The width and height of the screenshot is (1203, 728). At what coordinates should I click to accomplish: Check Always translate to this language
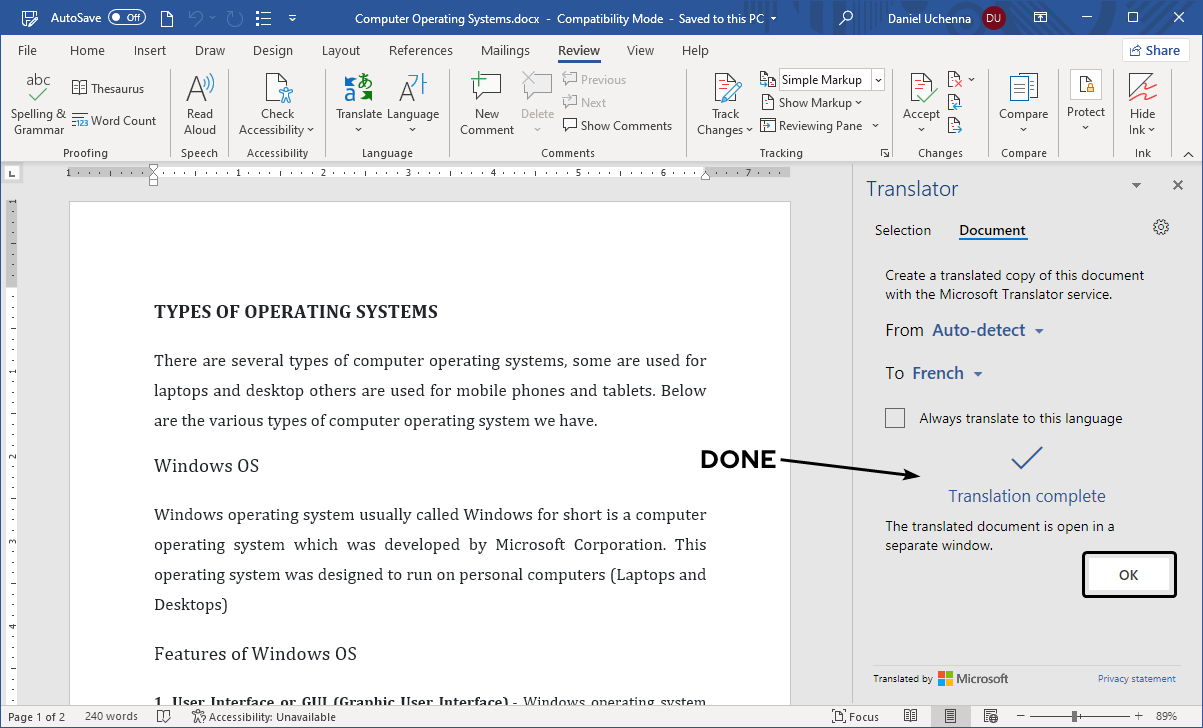click(x=895, y=417)
